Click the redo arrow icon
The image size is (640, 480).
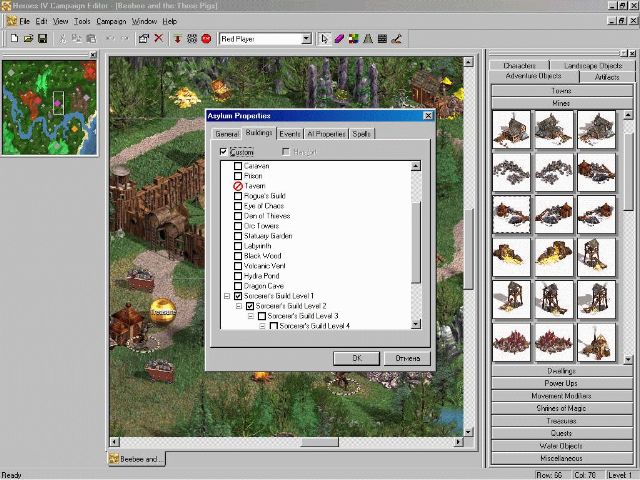(124, 39)
